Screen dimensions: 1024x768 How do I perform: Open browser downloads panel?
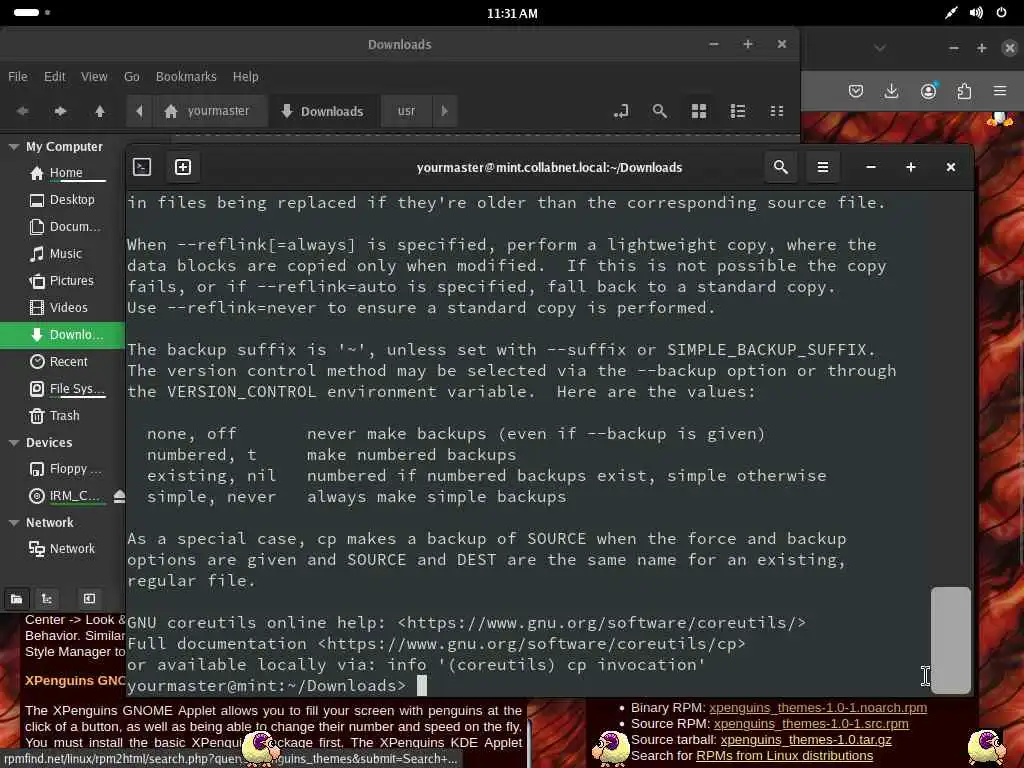coord(891,91)
